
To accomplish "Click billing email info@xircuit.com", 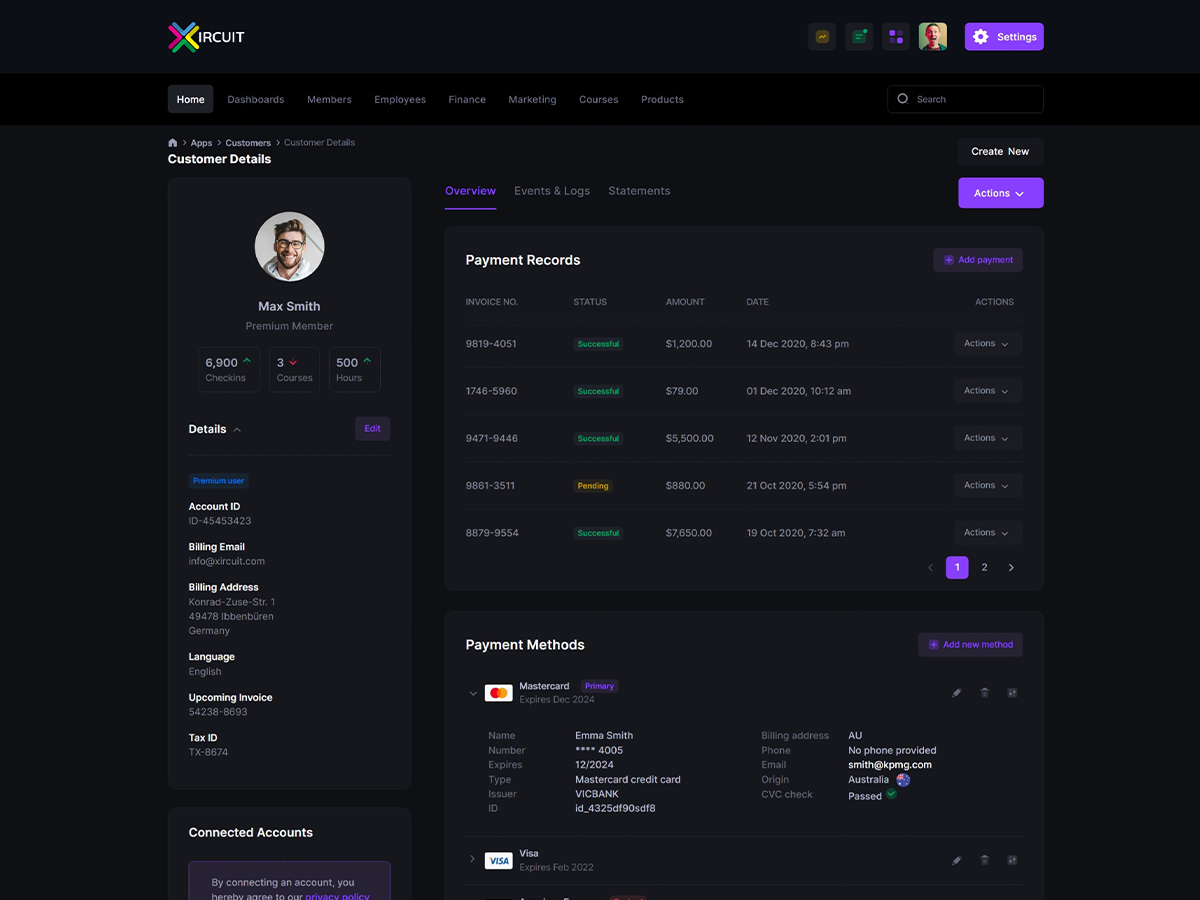I will coord(227,562).
